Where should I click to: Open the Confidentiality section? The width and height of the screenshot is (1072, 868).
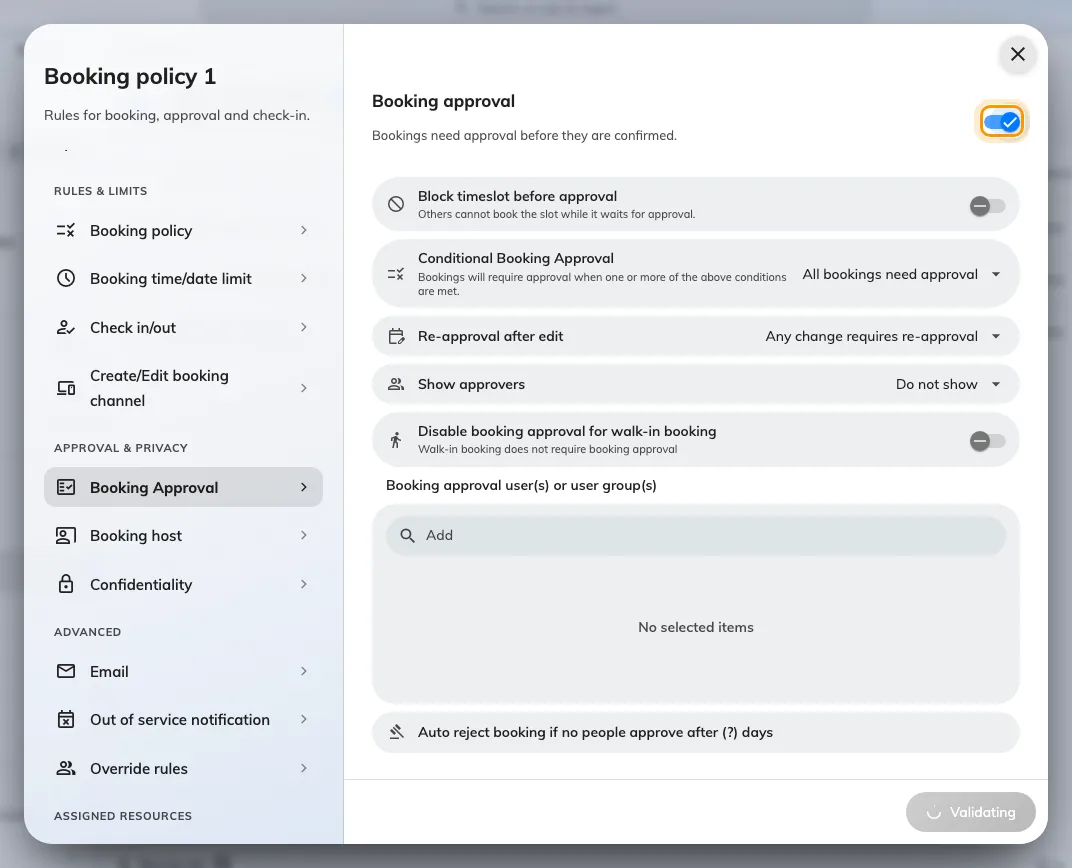click(183, 584)
